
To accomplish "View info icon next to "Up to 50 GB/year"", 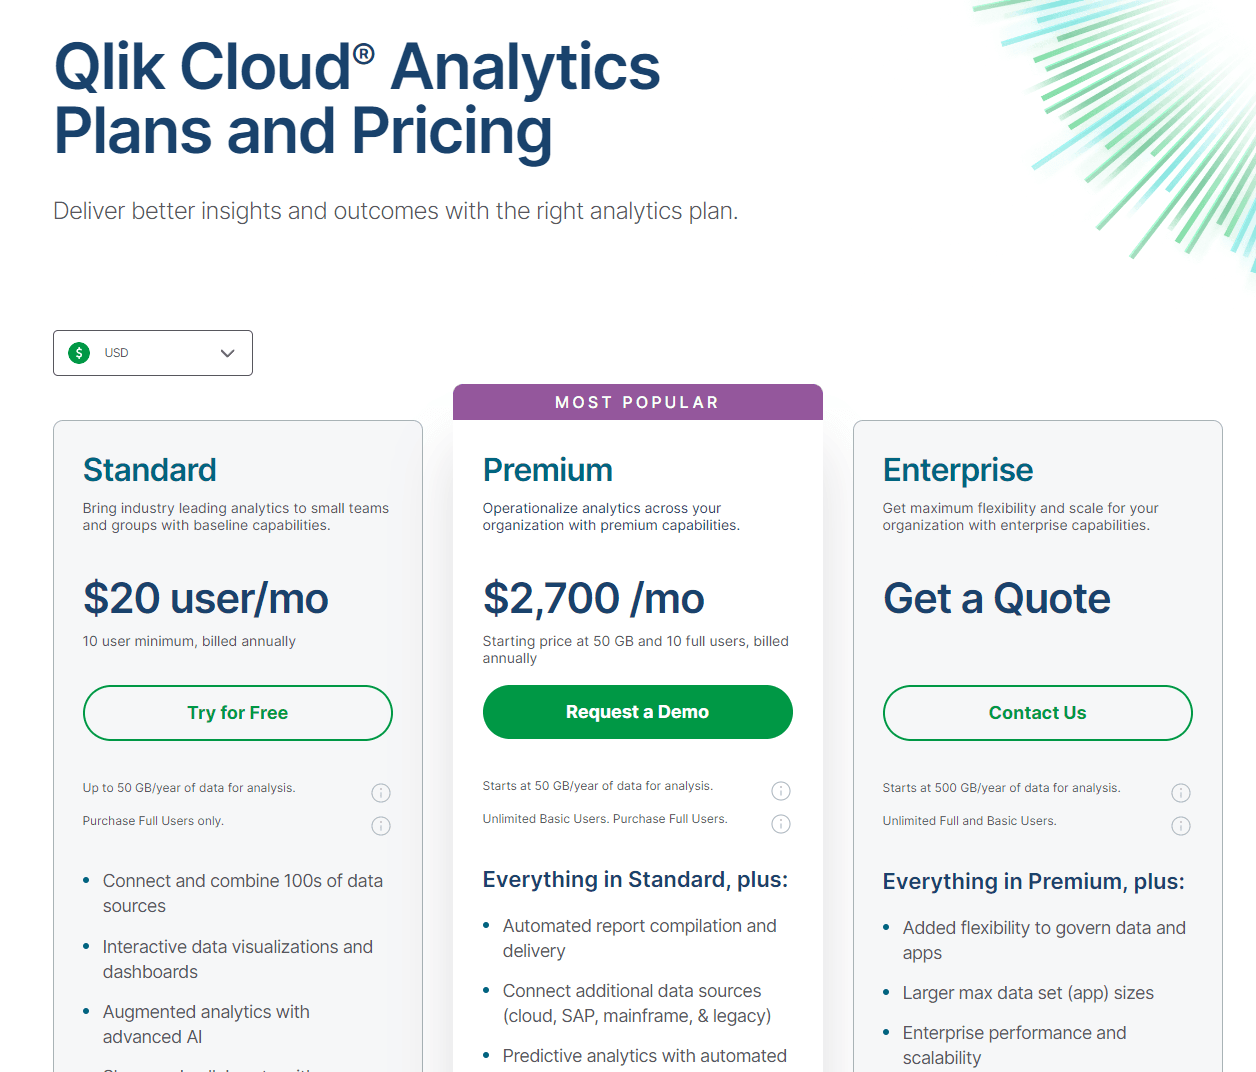I will pyautogui.click(x=381, y=792).
